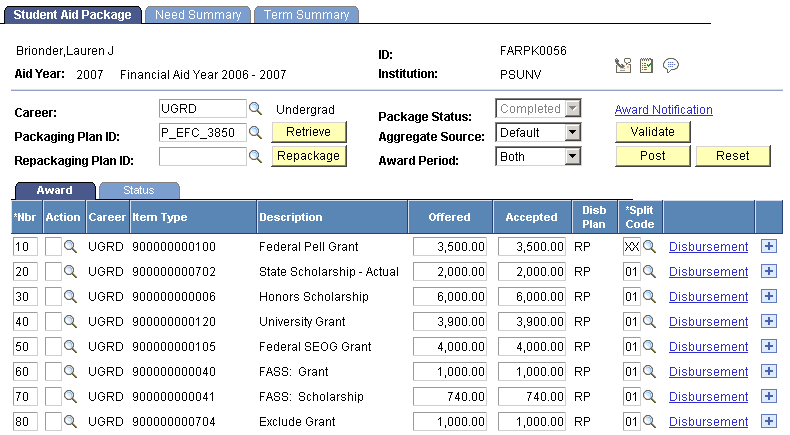This screenshot has height=435, width=790.
Task: Click the Nbr field containing 10
Action: (x=25, y=246)
